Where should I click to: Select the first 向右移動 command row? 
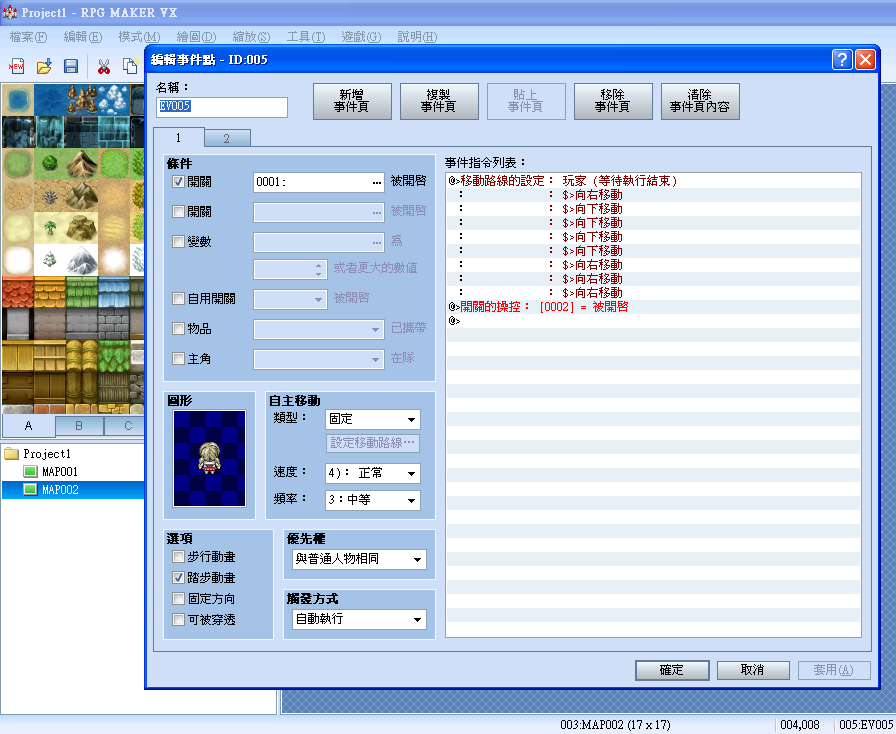point(654,195)
